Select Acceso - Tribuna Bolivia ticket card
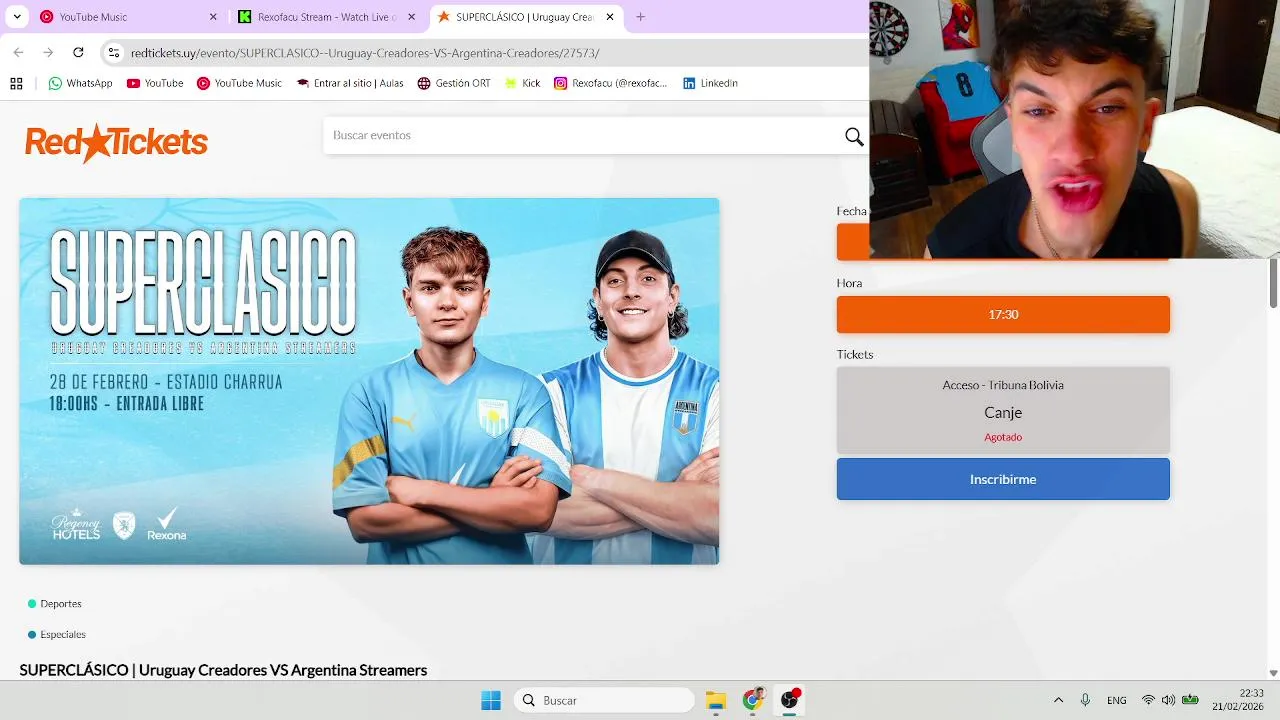Image resolution: width=1280 pixels, height=720 pixels. tap(1003, 410)
